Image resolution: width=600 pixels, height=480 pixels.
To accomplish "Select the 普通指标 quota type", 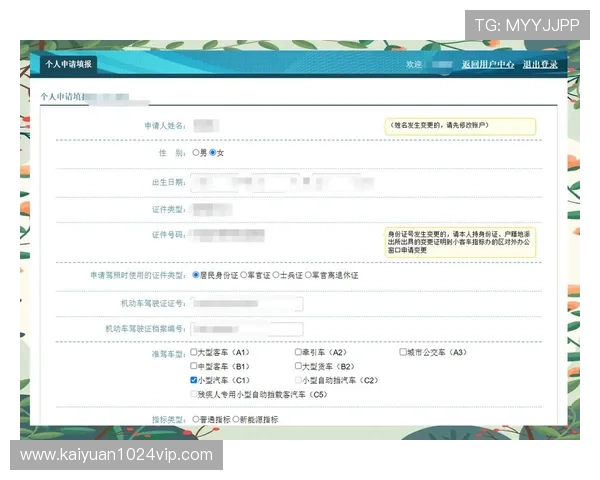I will tap(196, 420).
